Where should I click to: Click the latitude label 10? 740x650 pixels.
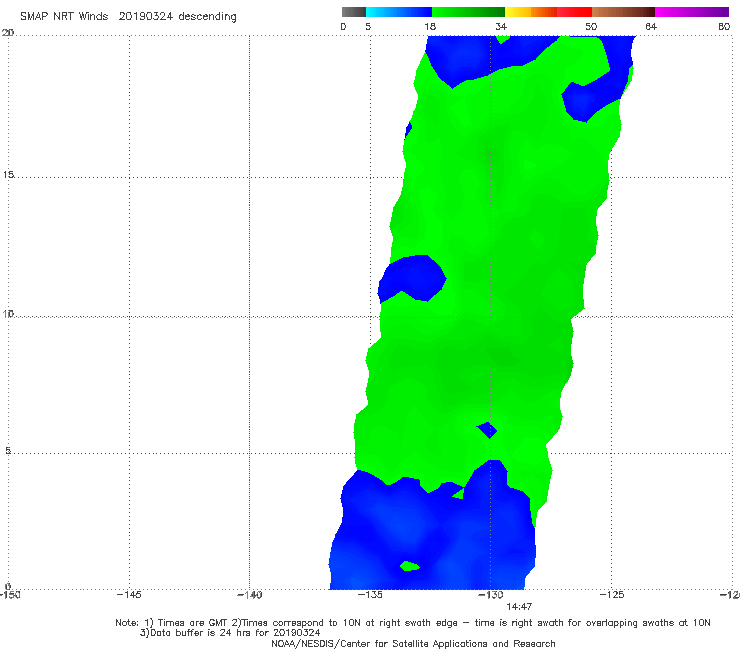click(x=8, y=313)
